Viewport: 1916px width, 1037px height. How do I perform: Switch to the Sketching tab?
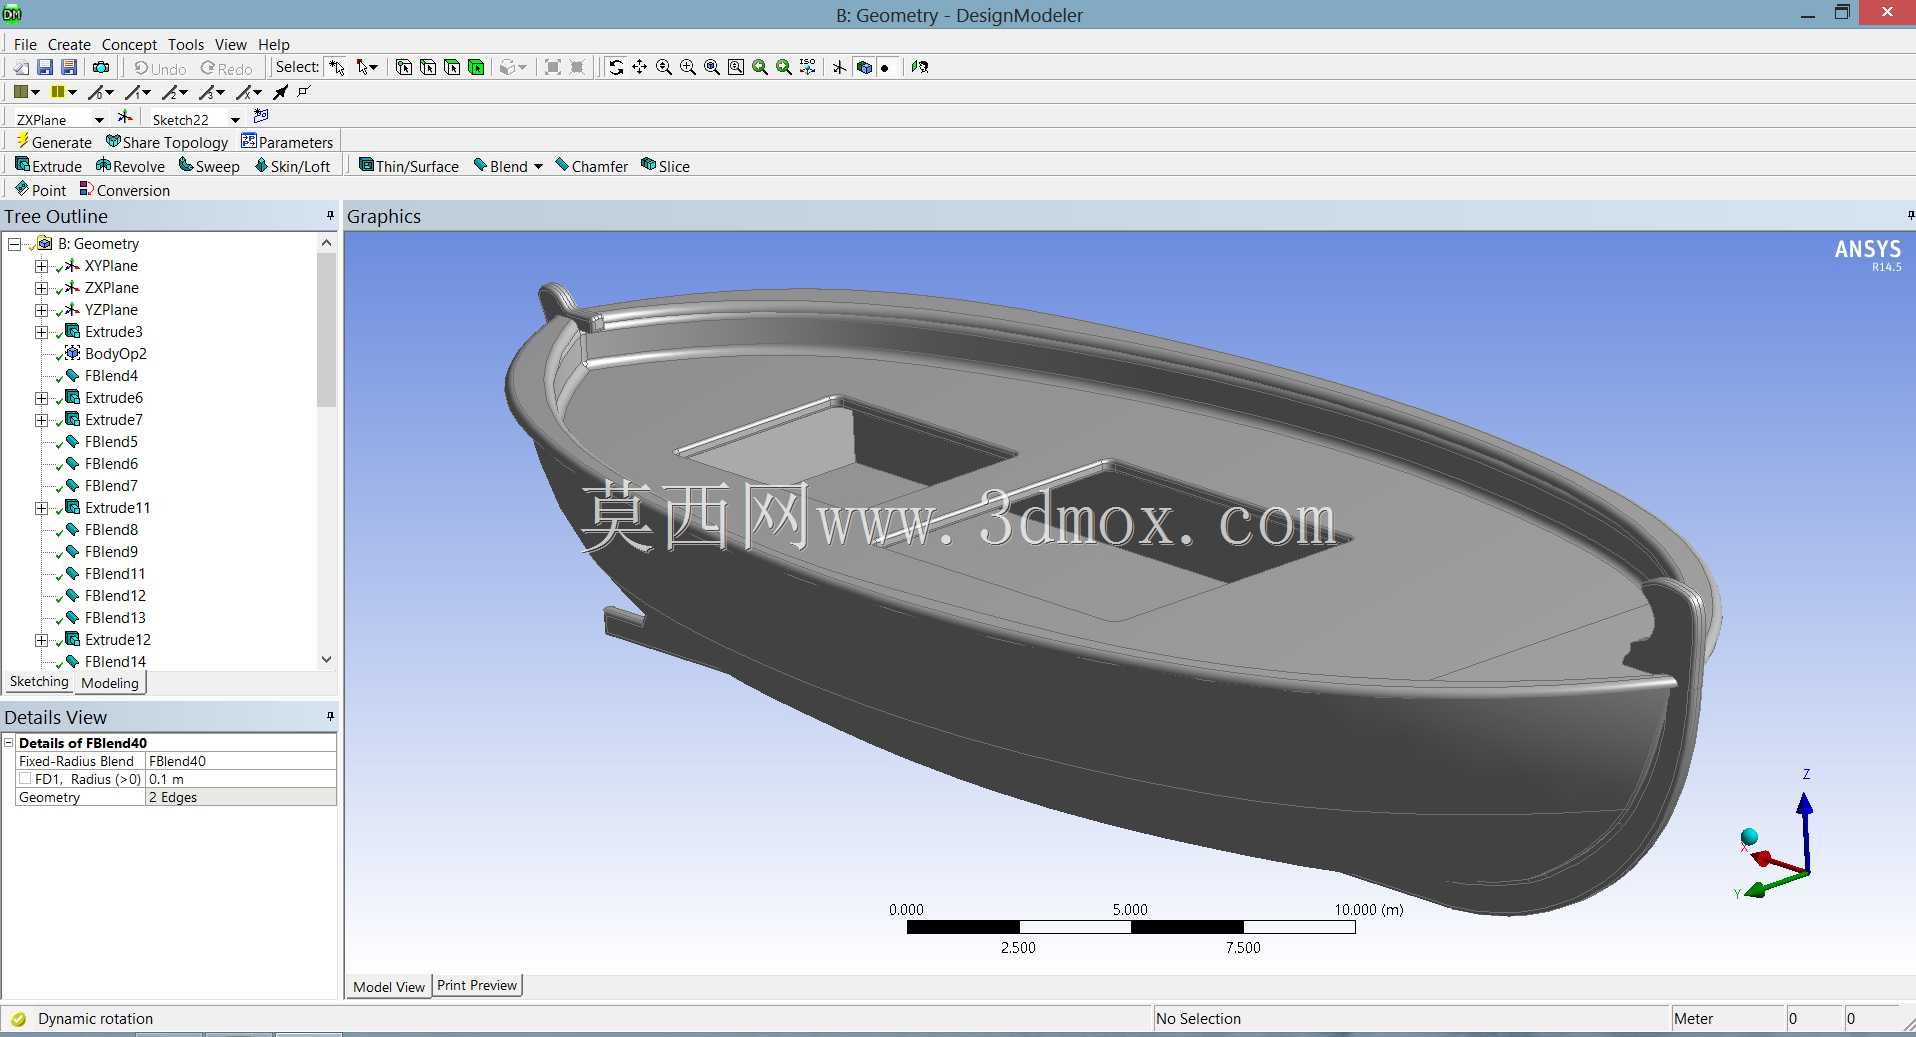[39, 682]
